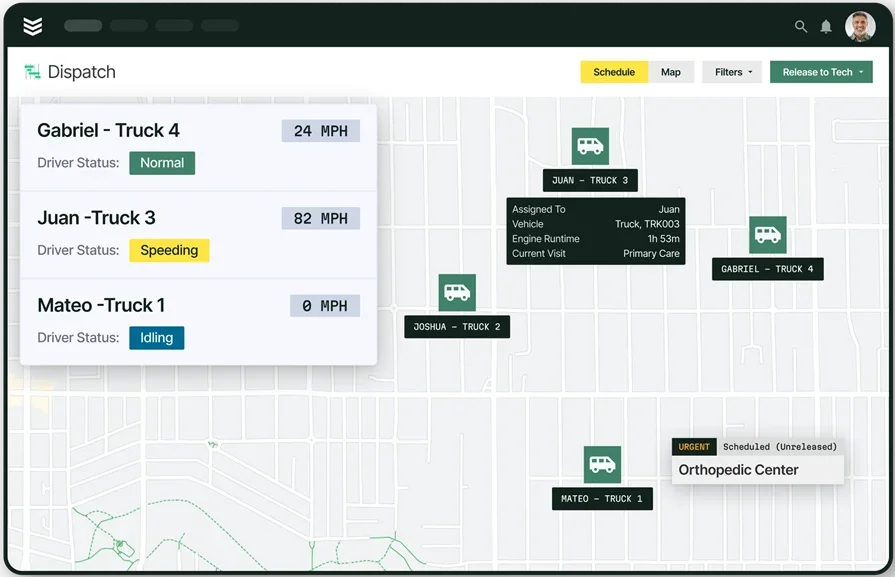
Task: Open Gabriel - Truck 4 driver row
Action: [198, 146]
